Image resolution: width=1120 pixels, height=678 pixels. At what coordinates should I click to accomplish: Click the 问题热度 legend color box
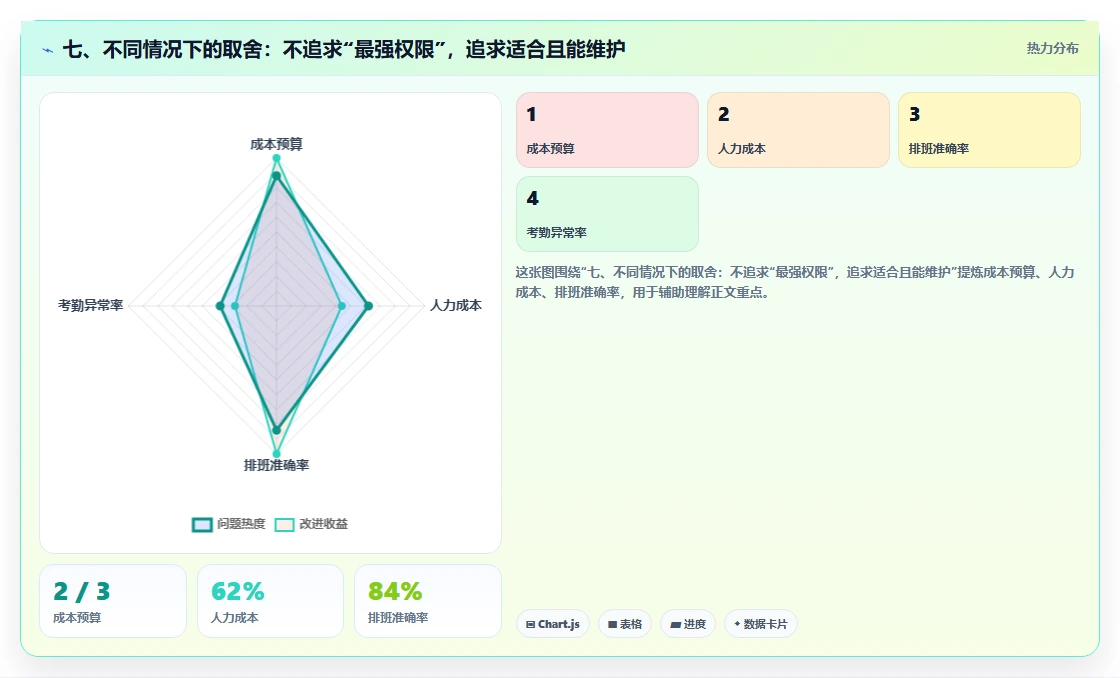click(202, 524)
